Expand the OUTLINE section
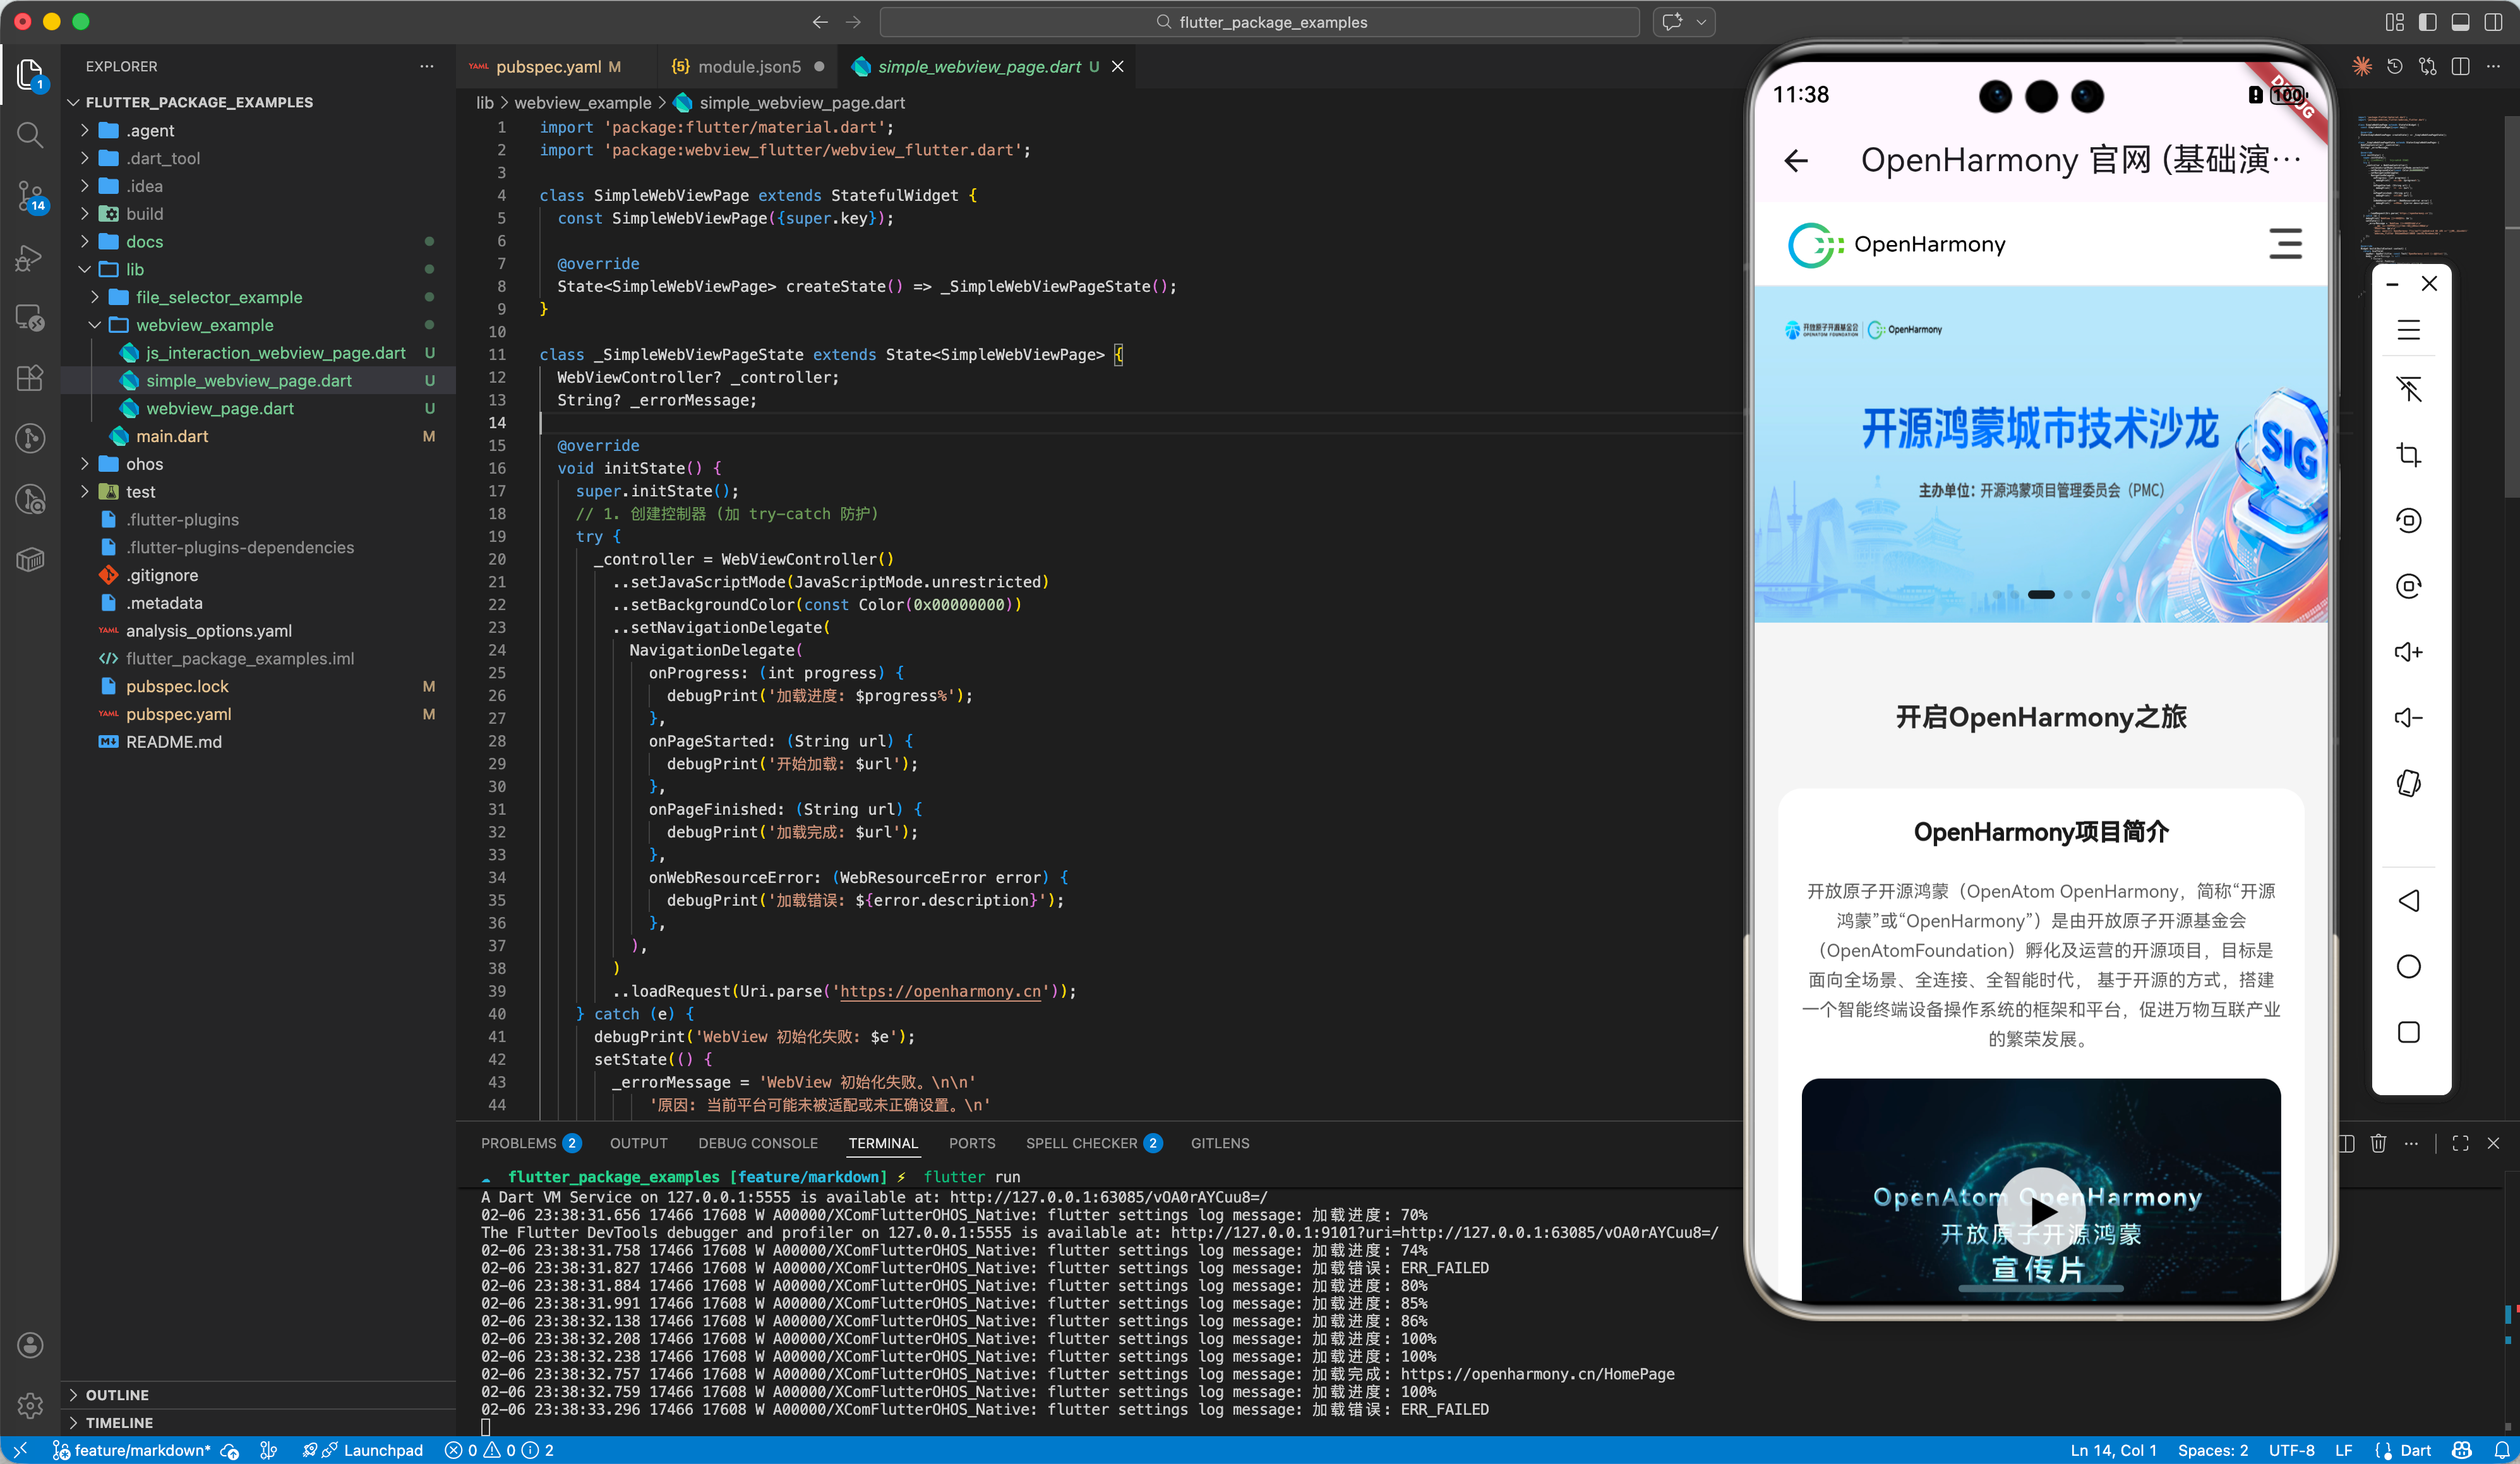Screen dimensions: 2520x1464 coord(117,1394)
